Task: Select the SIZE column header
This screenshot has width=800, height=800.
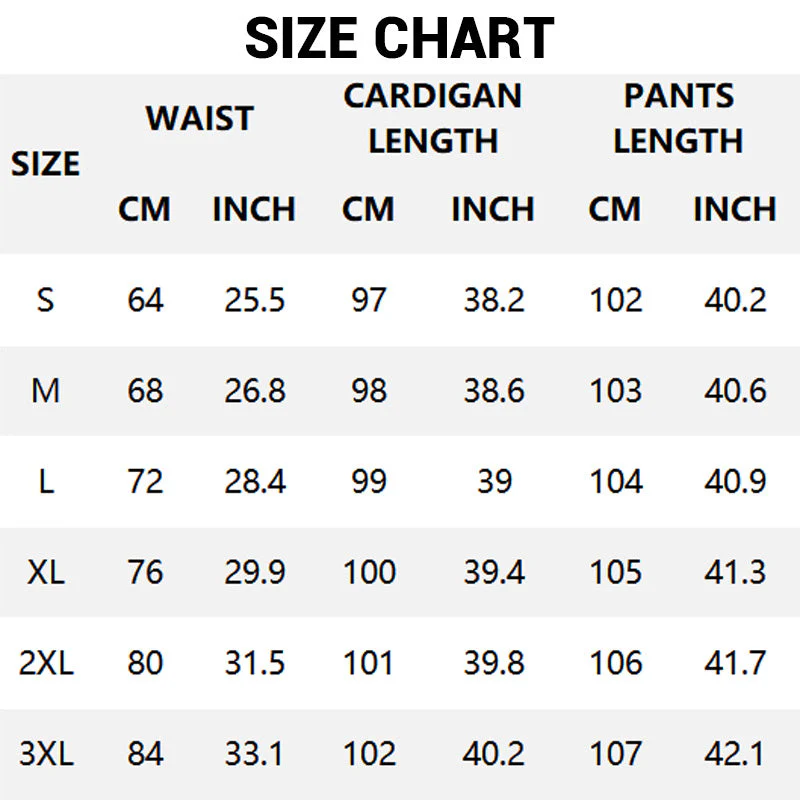Action: 45,164
